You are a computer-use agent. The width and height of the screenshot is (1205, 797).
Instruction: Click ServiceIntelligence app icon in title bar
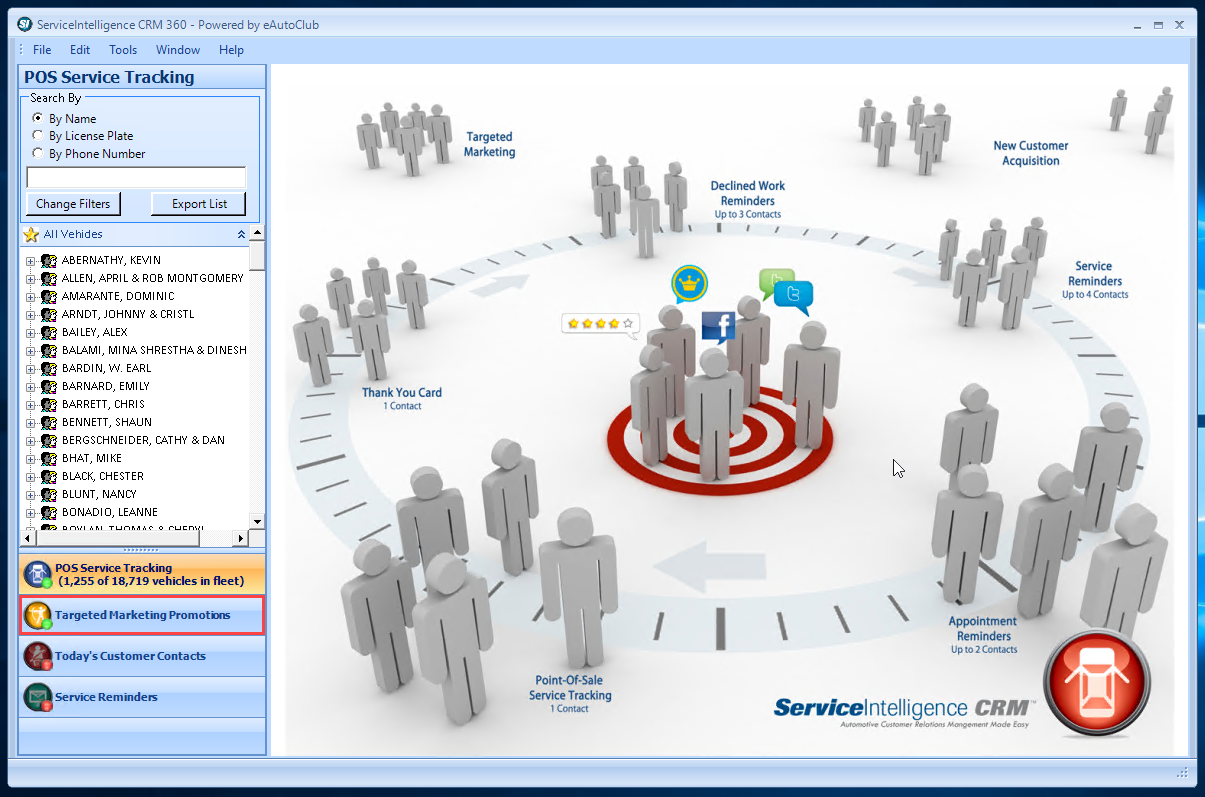25,24
